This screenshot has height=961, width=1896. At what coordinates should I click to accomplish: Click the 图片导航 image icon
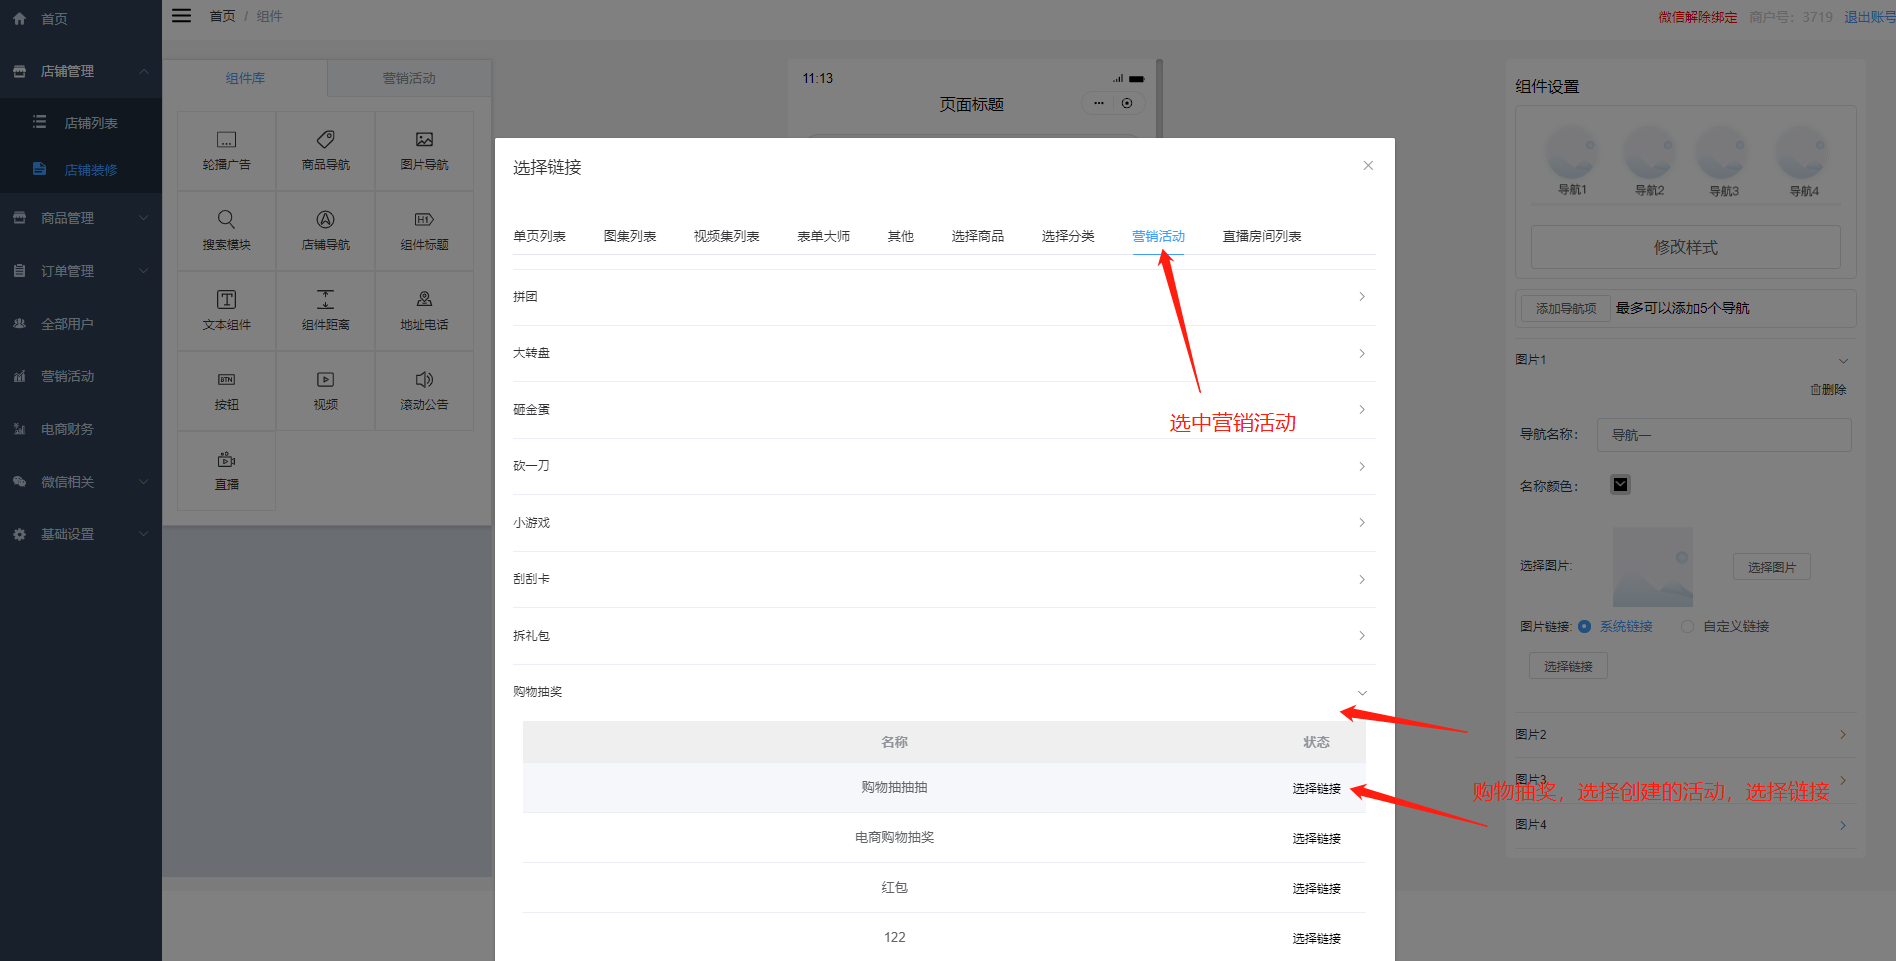tap(424, 140)
